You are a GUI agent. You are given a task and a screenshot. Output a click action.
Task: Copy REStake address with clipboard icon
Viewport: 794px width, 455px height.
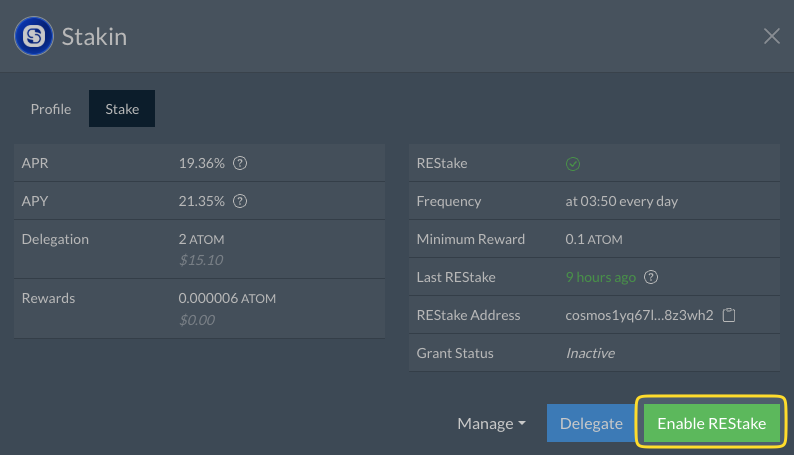pos(729,315)
